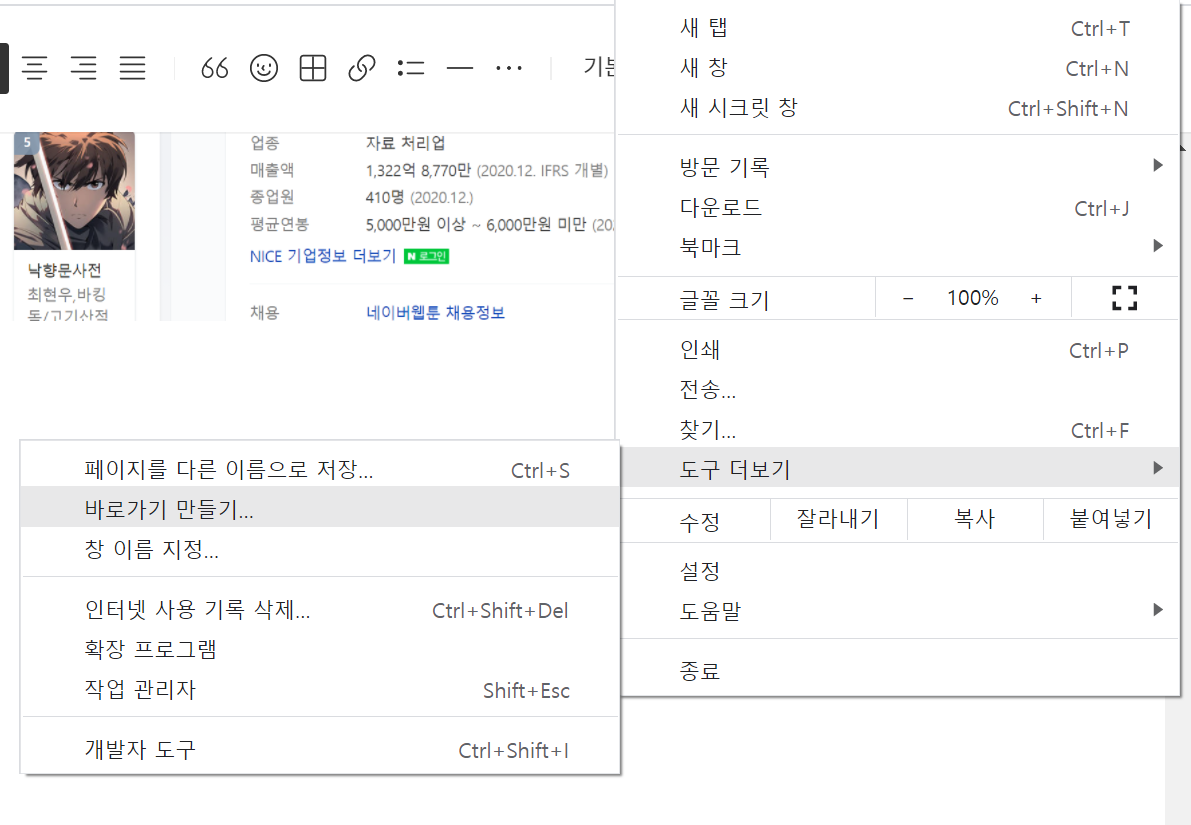Follow 네이버웹툰 채용정보 link
The height and width of the screenshot is (825, 1191).
click(435, 312)
